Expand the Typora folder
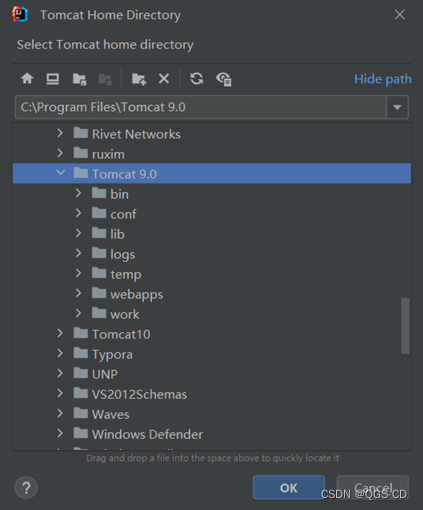This screenshot has height=510, width=423. click(60, 353)
